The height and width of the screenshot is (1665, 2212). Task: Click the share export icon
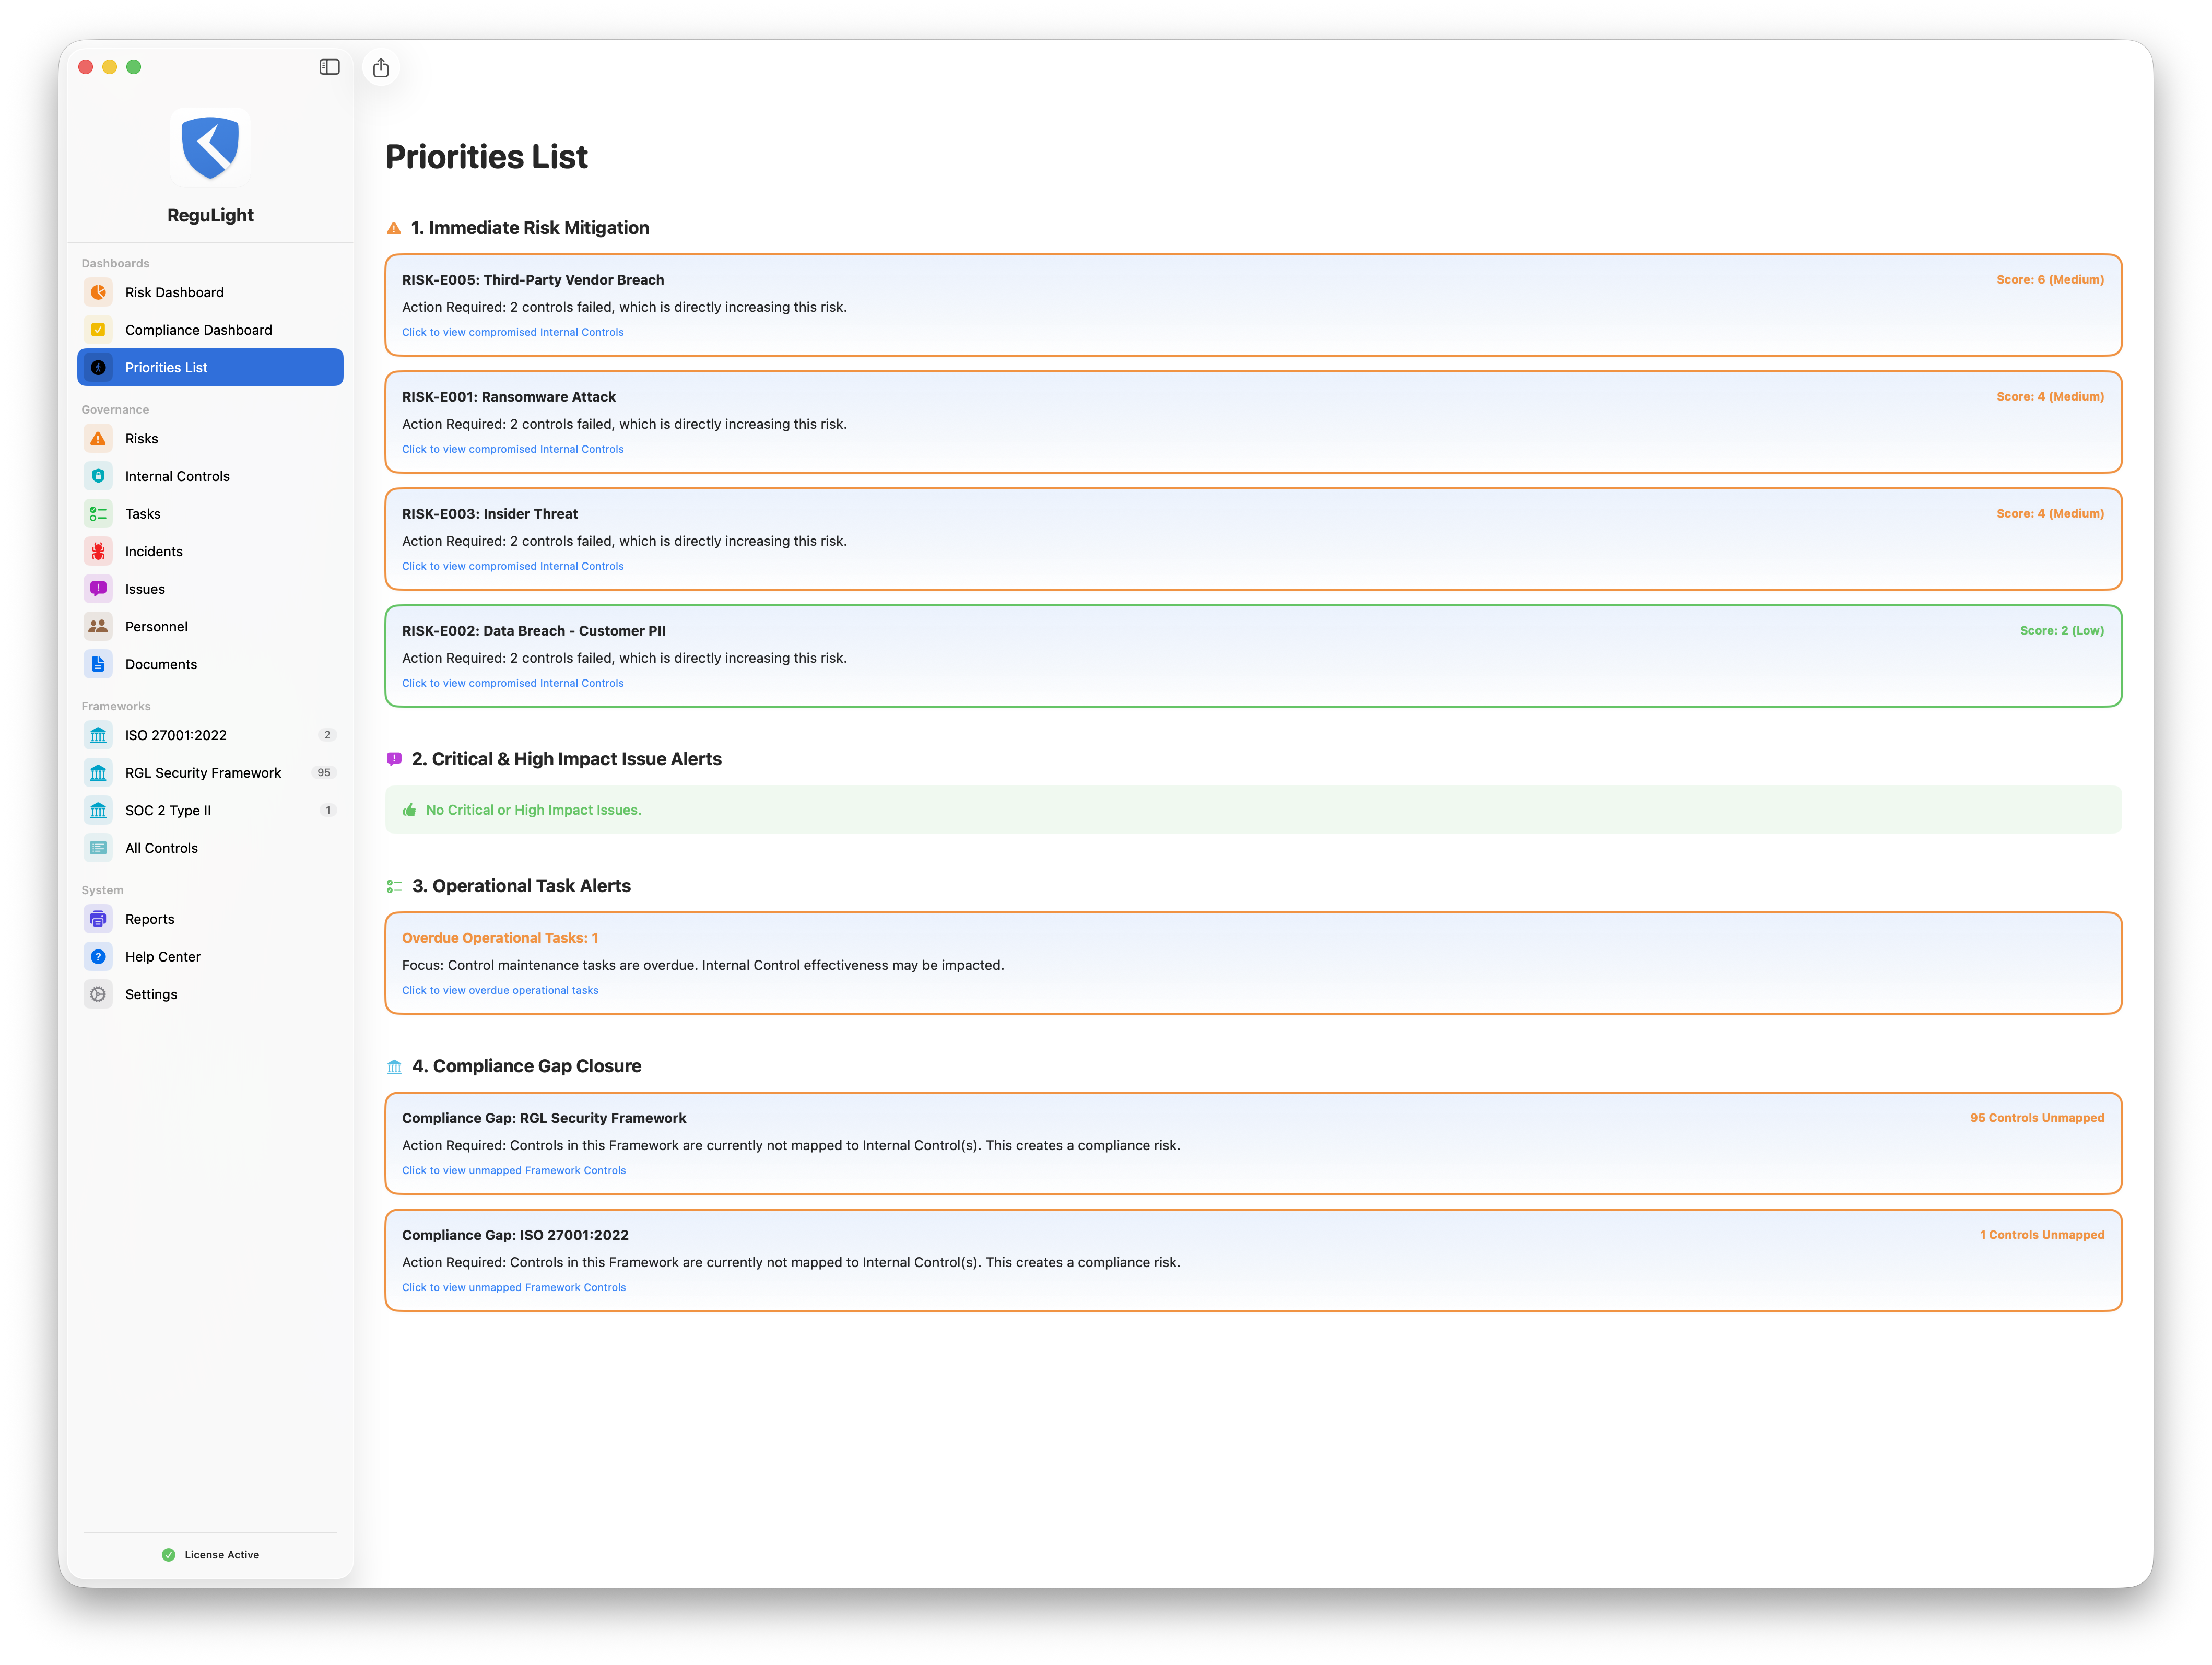tap(381, 68)
